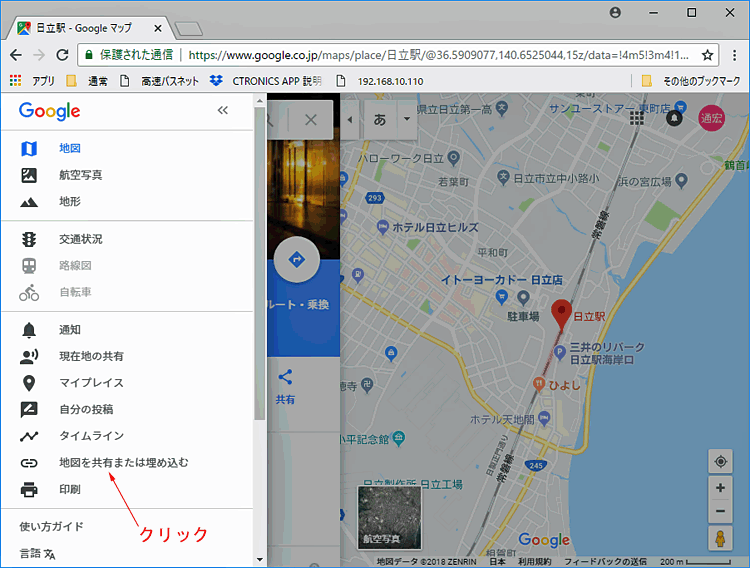The image size is (750, 568).
Task: Open その他のブックマーク folder
Action: (692, 81)
